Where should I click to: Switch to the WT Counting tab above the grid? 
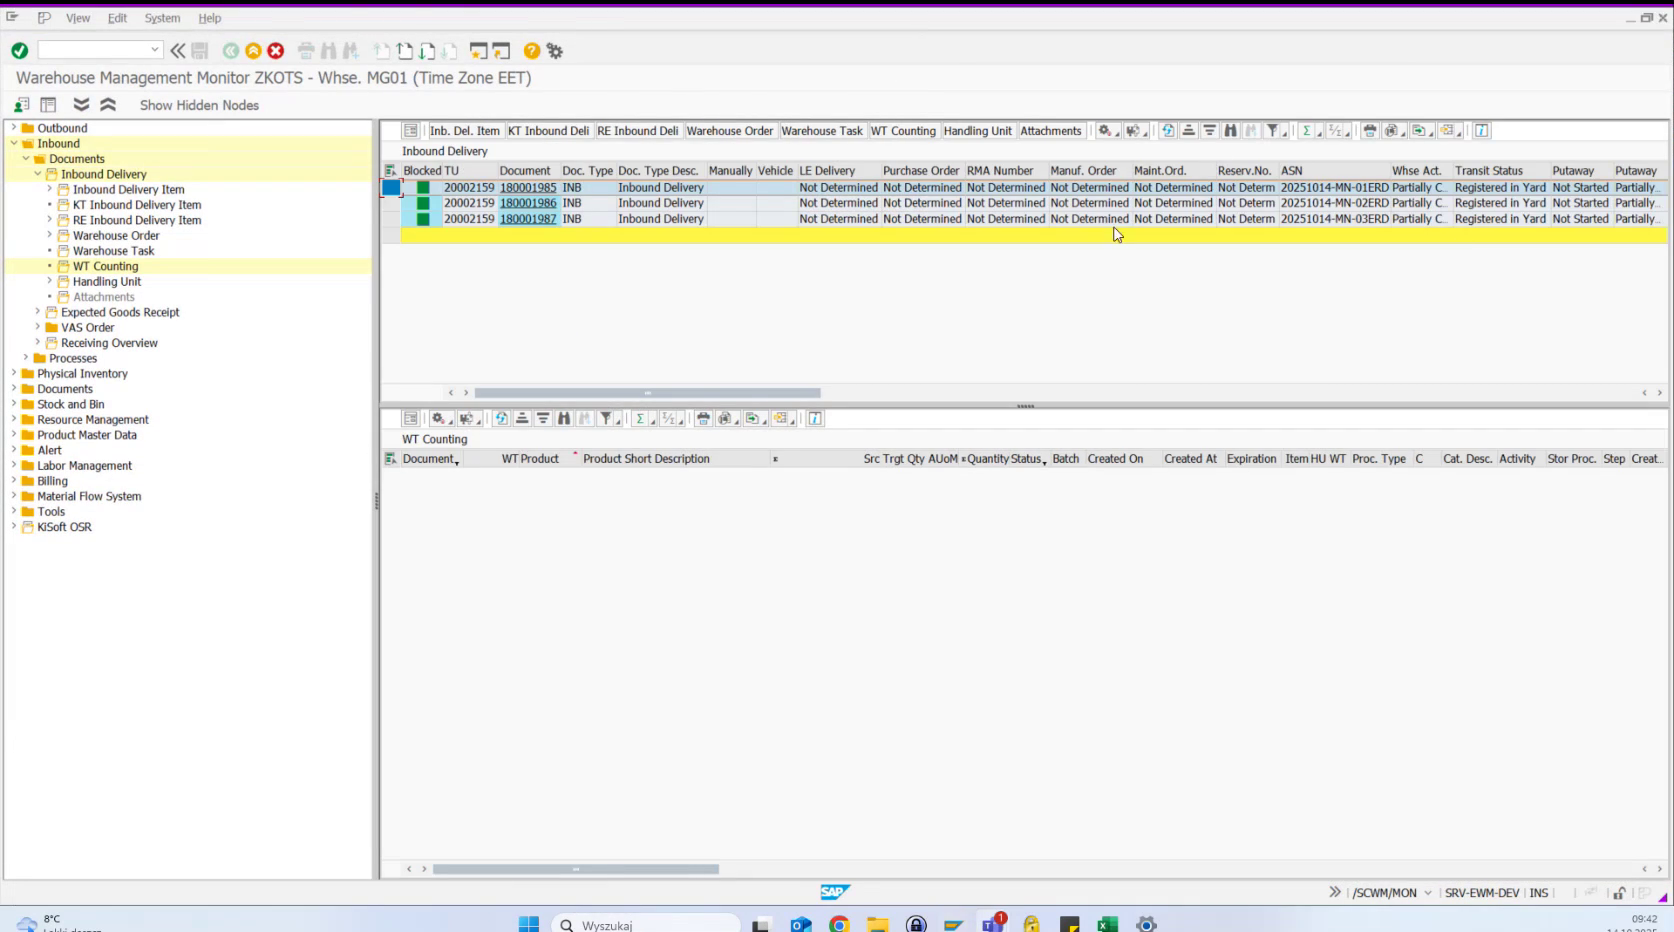(x=903, y=131)
